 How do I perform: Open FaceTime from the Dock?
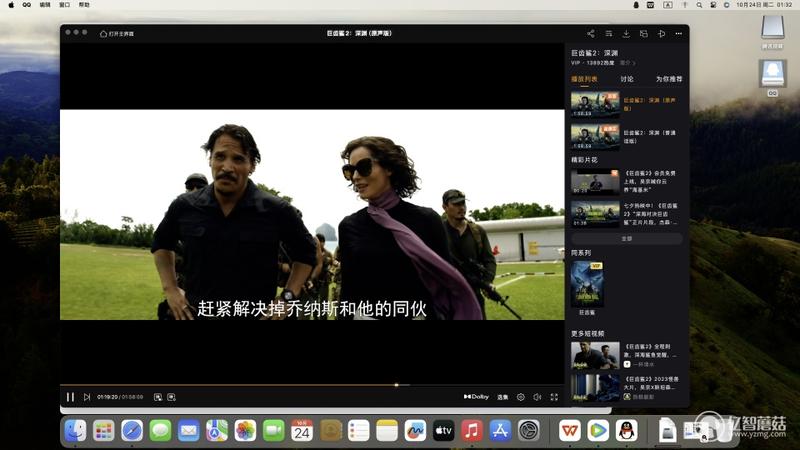(x=273, y=431)
